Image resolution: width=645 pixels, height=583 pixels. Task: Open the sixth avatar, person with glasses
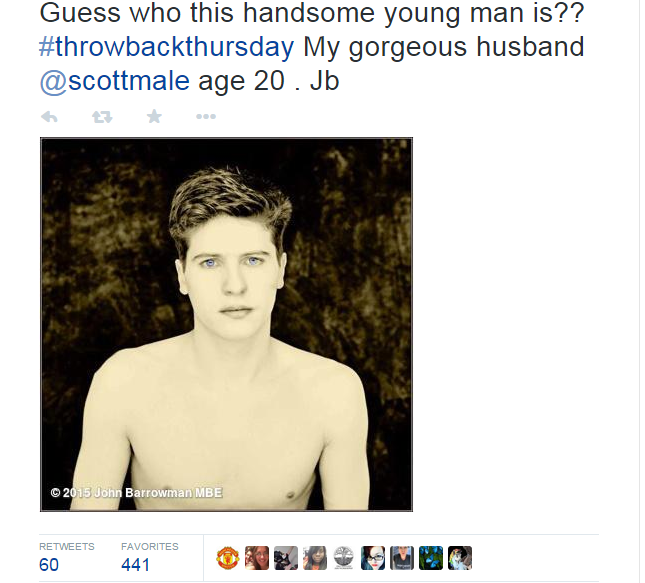coord(373,557)
